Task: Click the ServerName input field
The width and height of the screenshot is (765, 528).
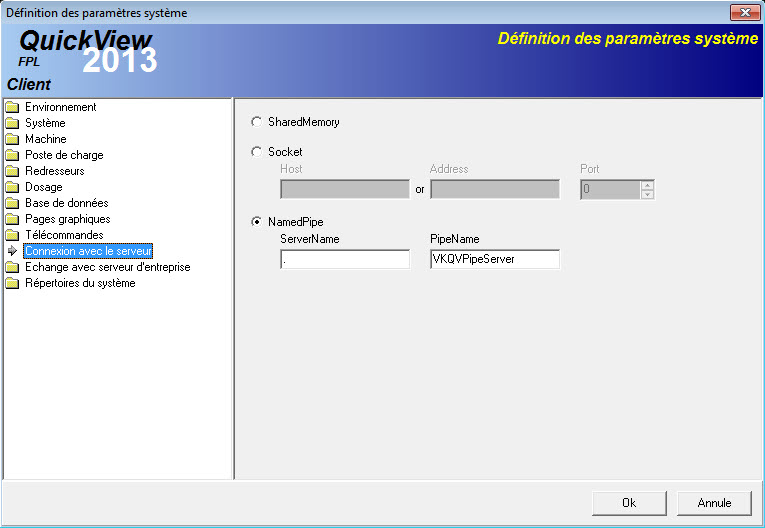Action: [x=345, y=259]
